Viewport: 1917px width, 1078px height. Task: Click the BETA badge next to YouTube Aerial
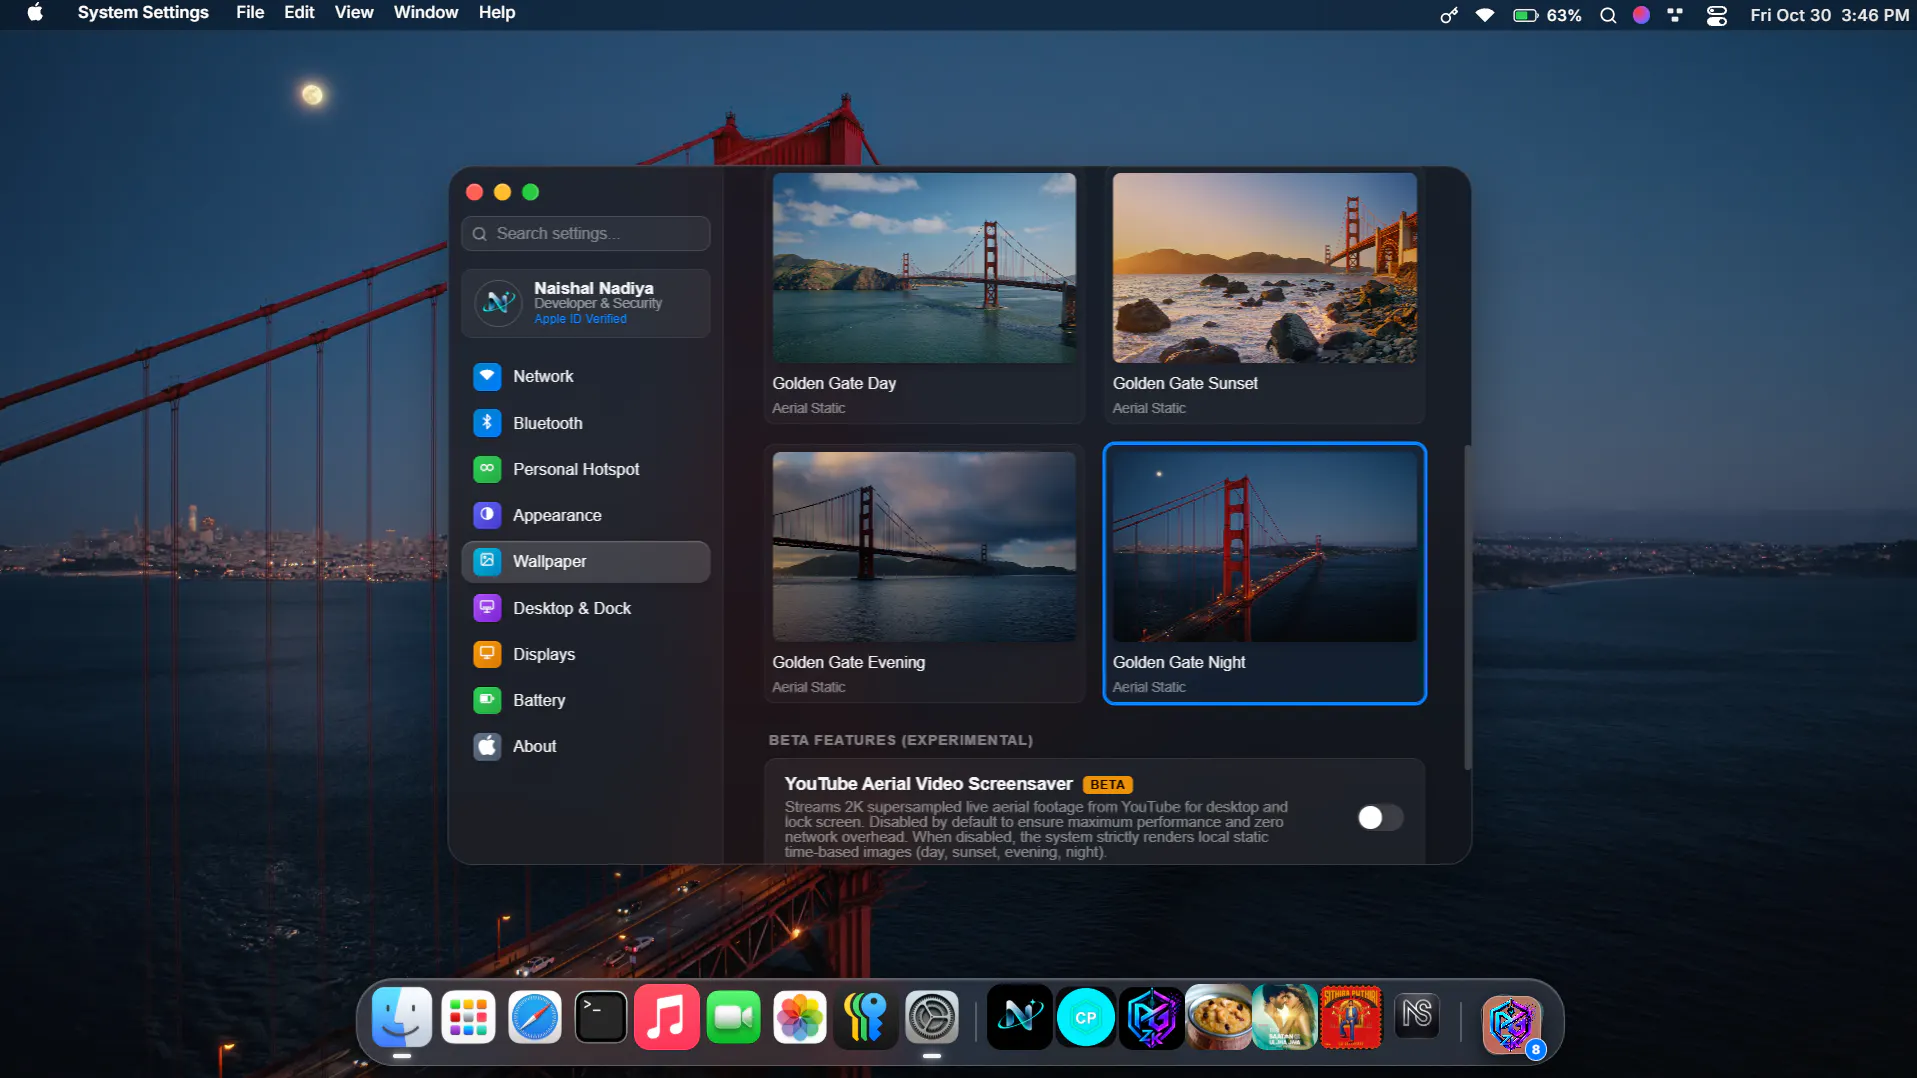tap(1107, 785)
